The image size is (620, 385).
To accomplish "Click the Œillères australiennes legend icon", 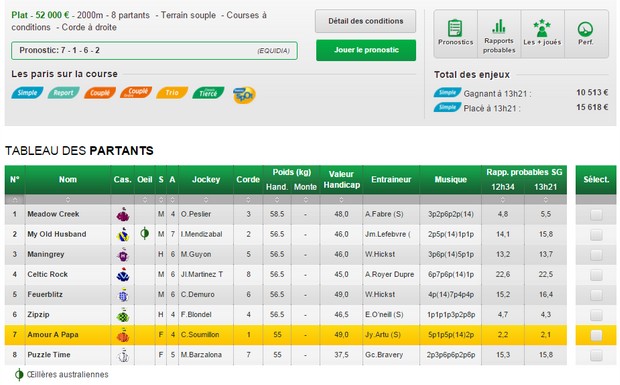I will tap(19, 374).
